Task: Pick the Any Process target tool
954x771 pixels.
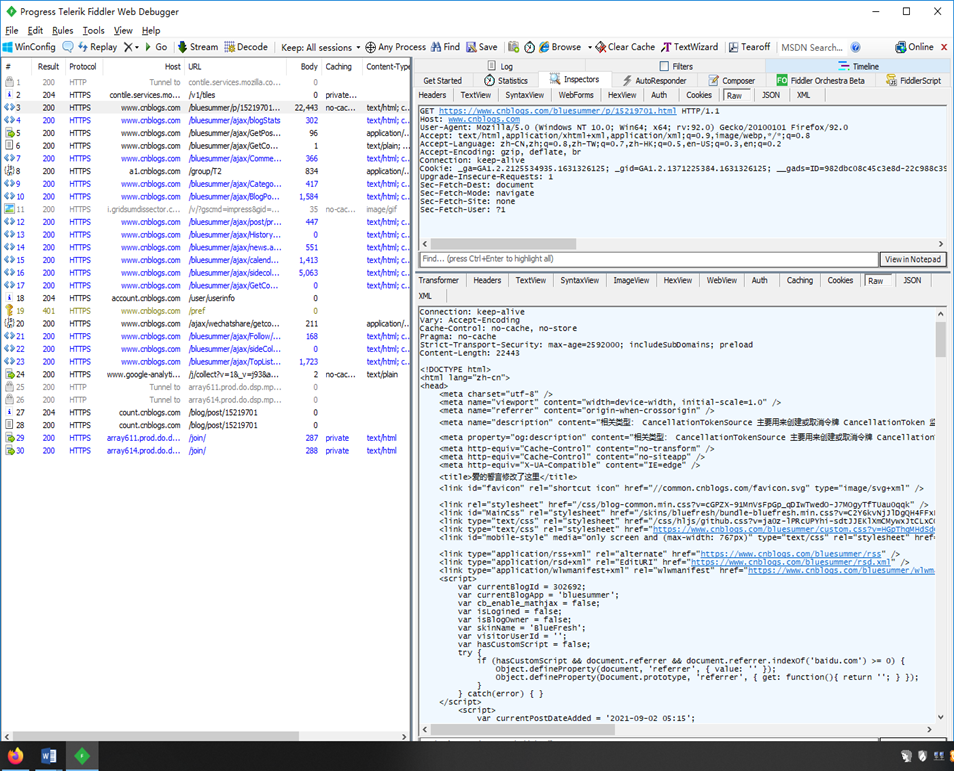Action: (395, 47)
